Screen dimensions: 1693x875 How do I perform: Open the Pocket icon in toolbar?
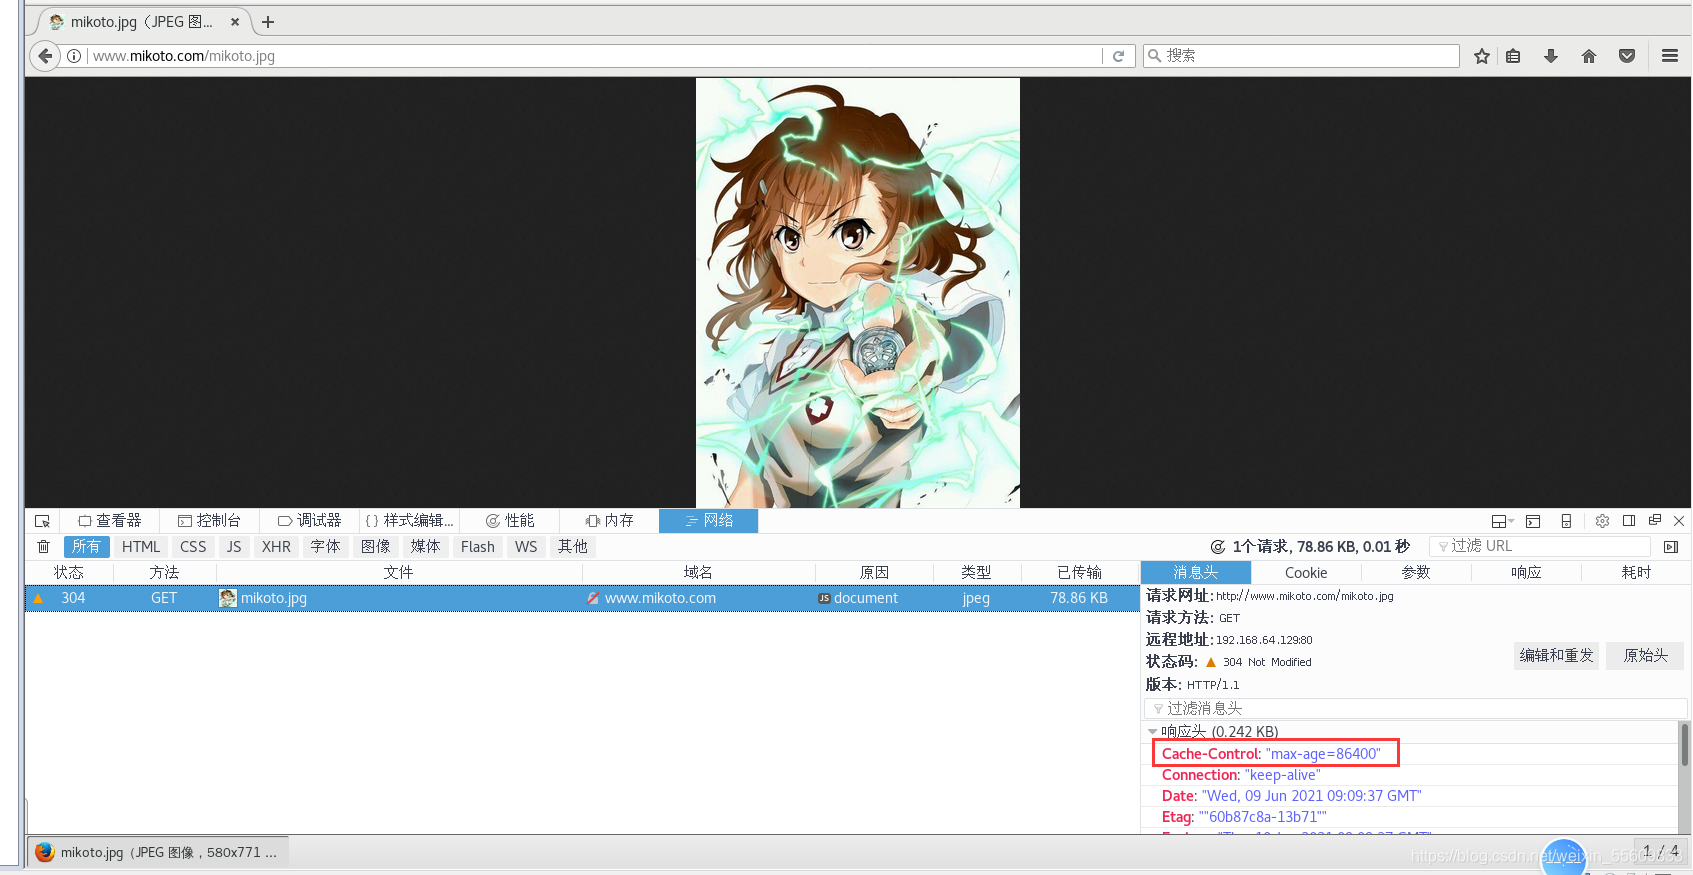point(1627,56)
